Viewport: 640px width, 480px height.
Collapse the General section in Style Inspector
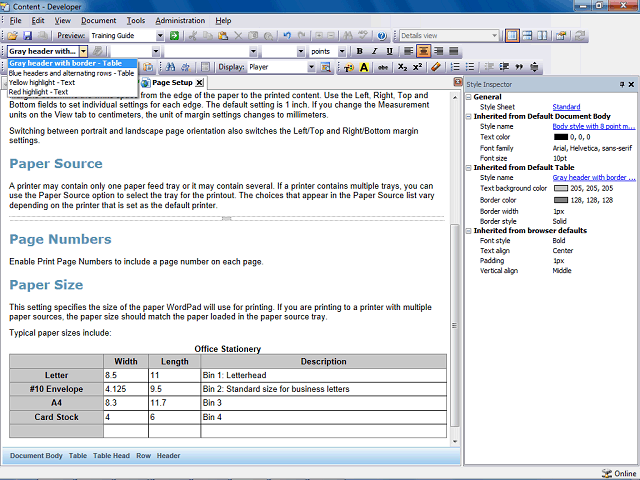coord(469,97)
